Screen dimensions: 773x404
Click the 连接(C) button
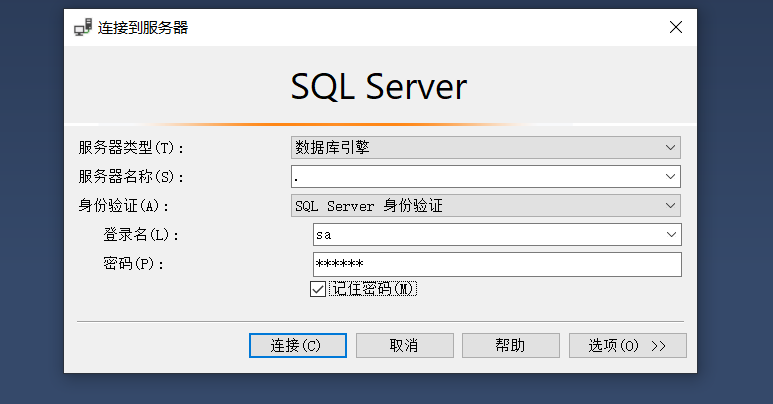(x=298, y=345)
